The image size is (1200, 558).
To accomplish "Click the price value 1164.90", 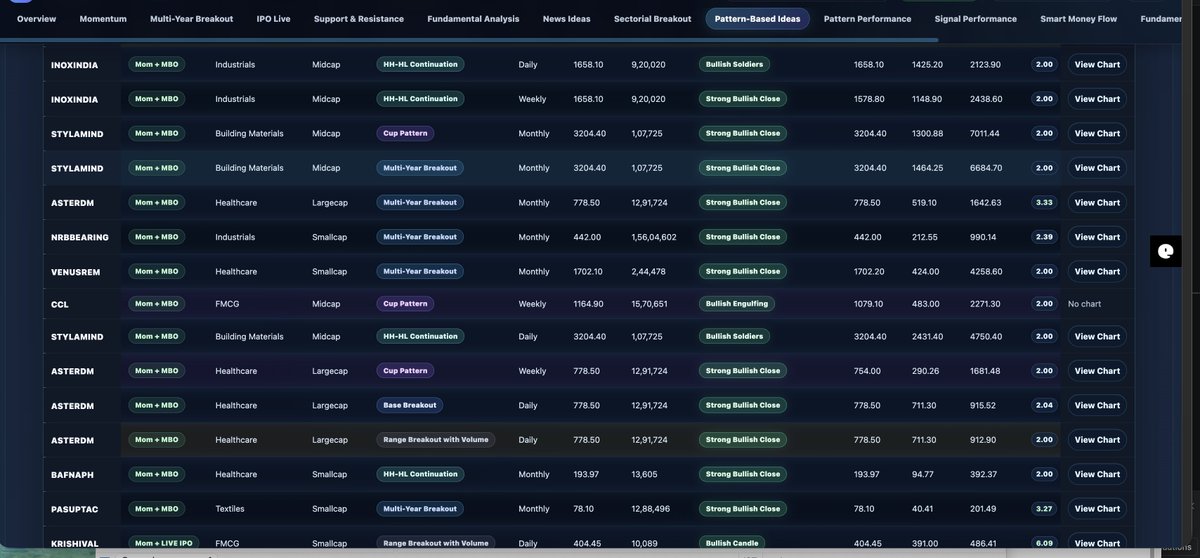I will 588,303.
